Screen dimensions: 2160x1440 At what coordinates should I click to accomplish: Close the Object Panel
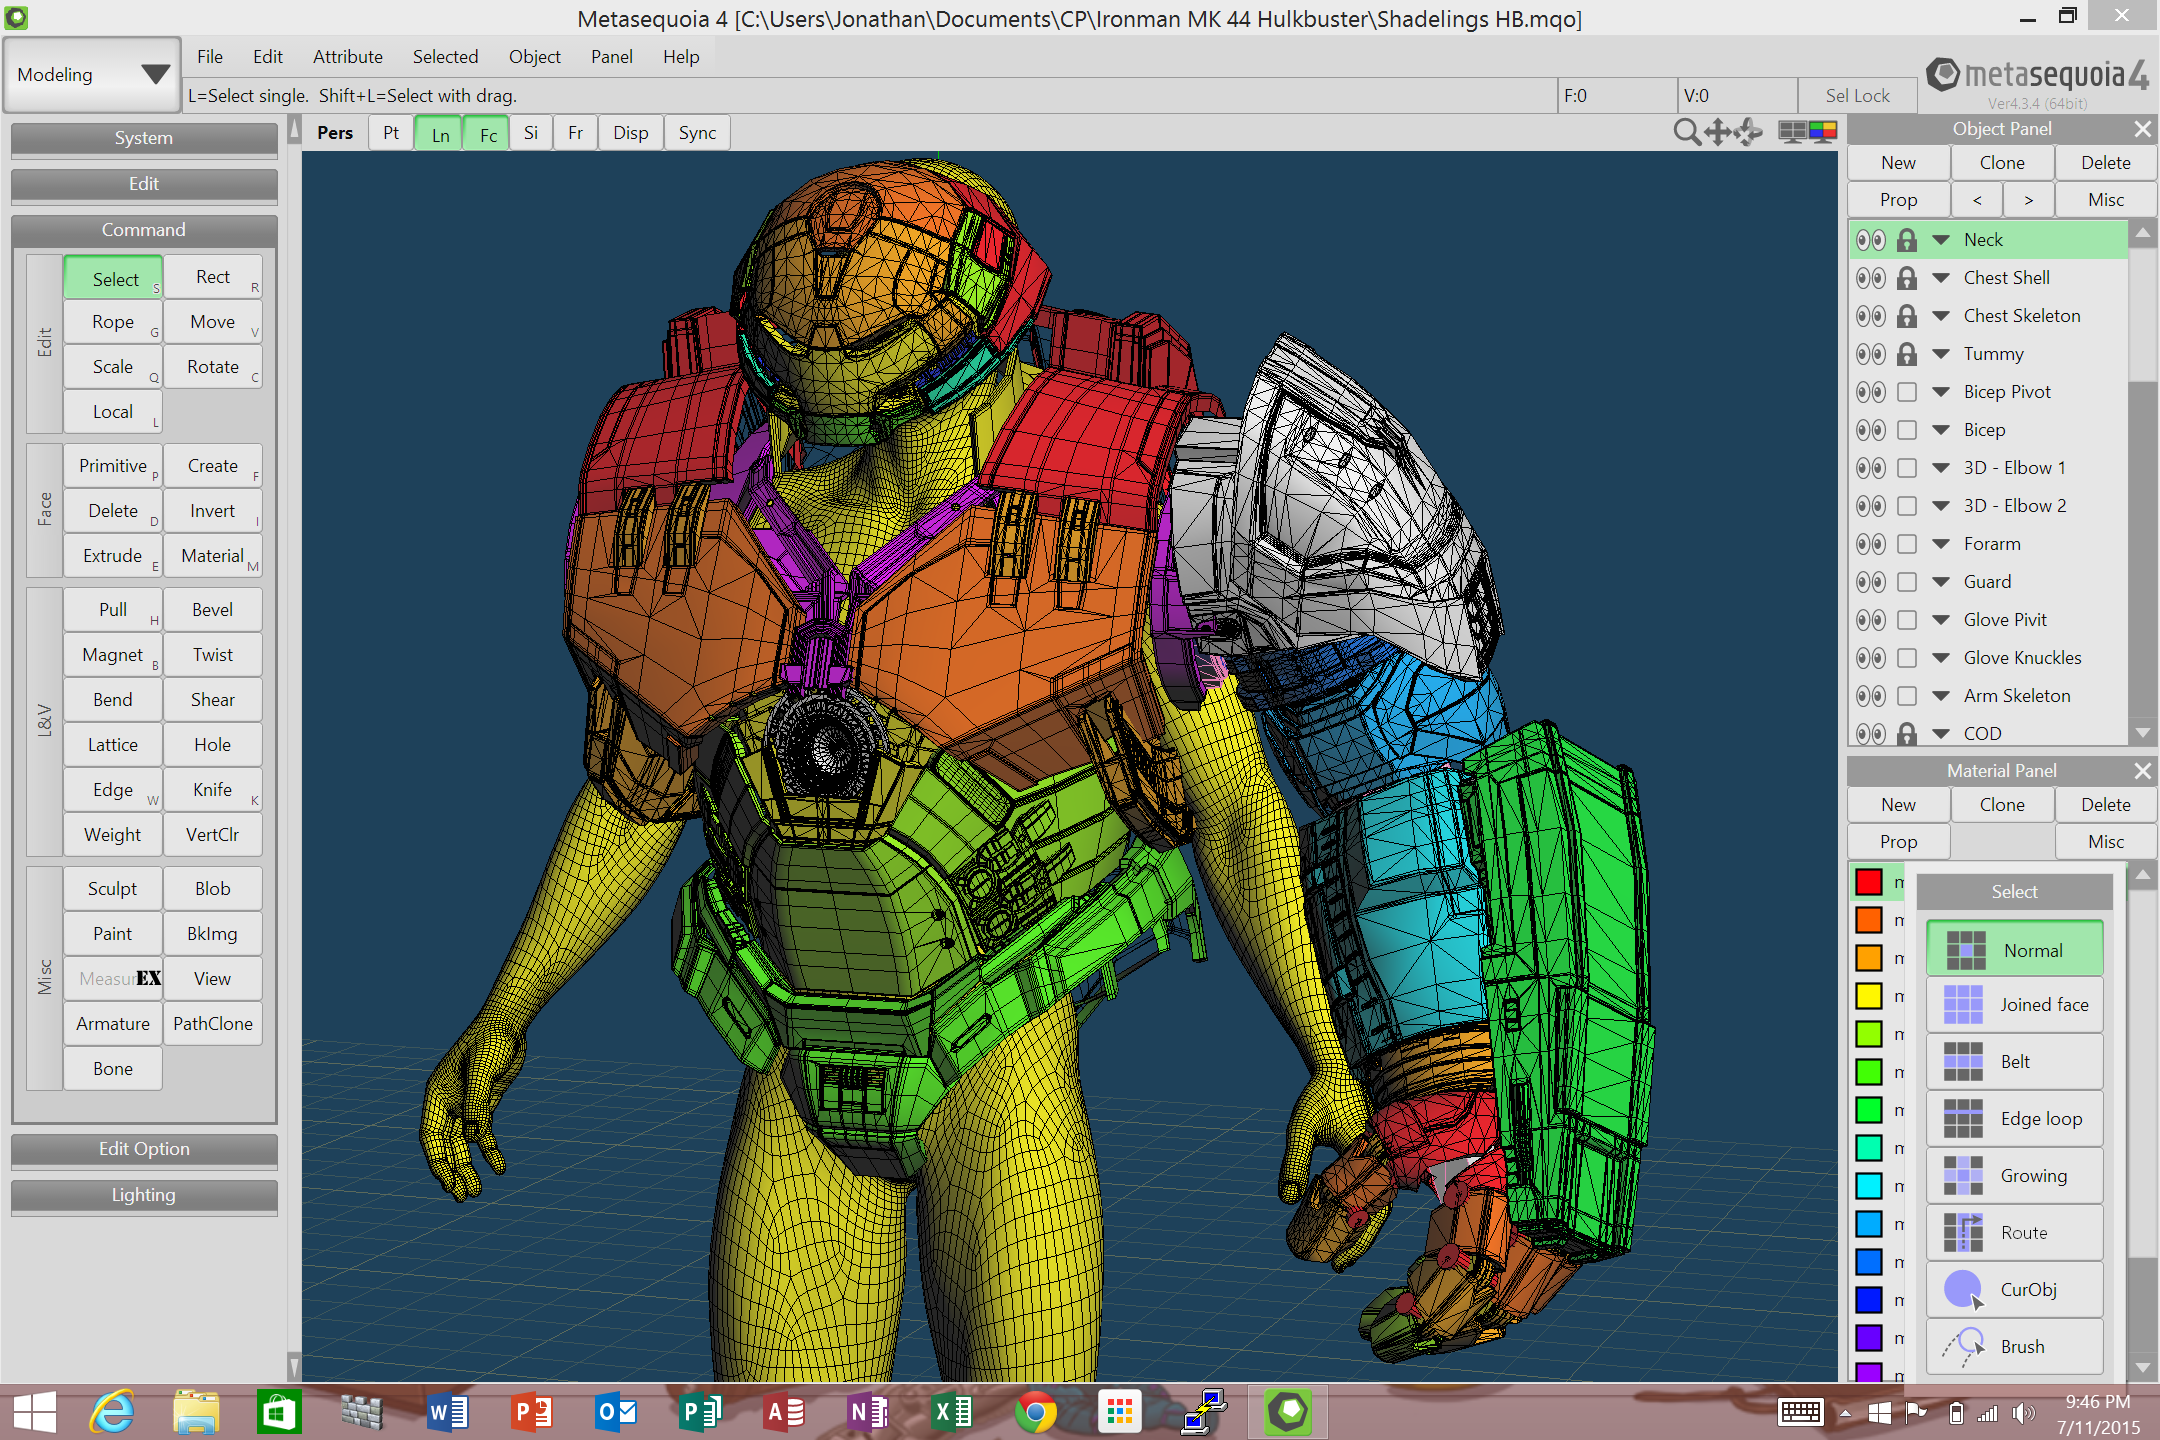(2142, 129)
